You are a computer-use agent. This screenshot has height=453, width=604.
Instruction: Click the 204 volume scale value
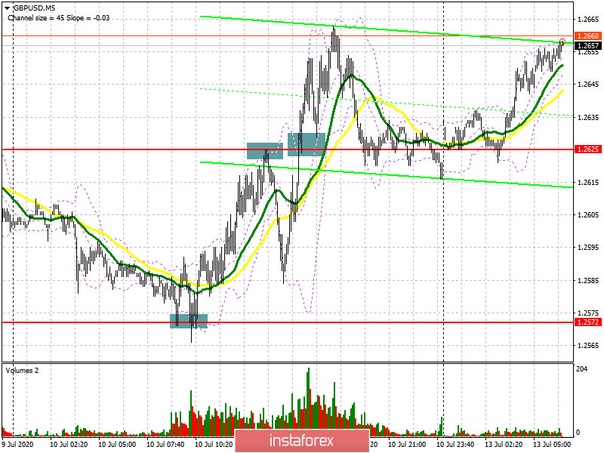[x=582, y=369]
